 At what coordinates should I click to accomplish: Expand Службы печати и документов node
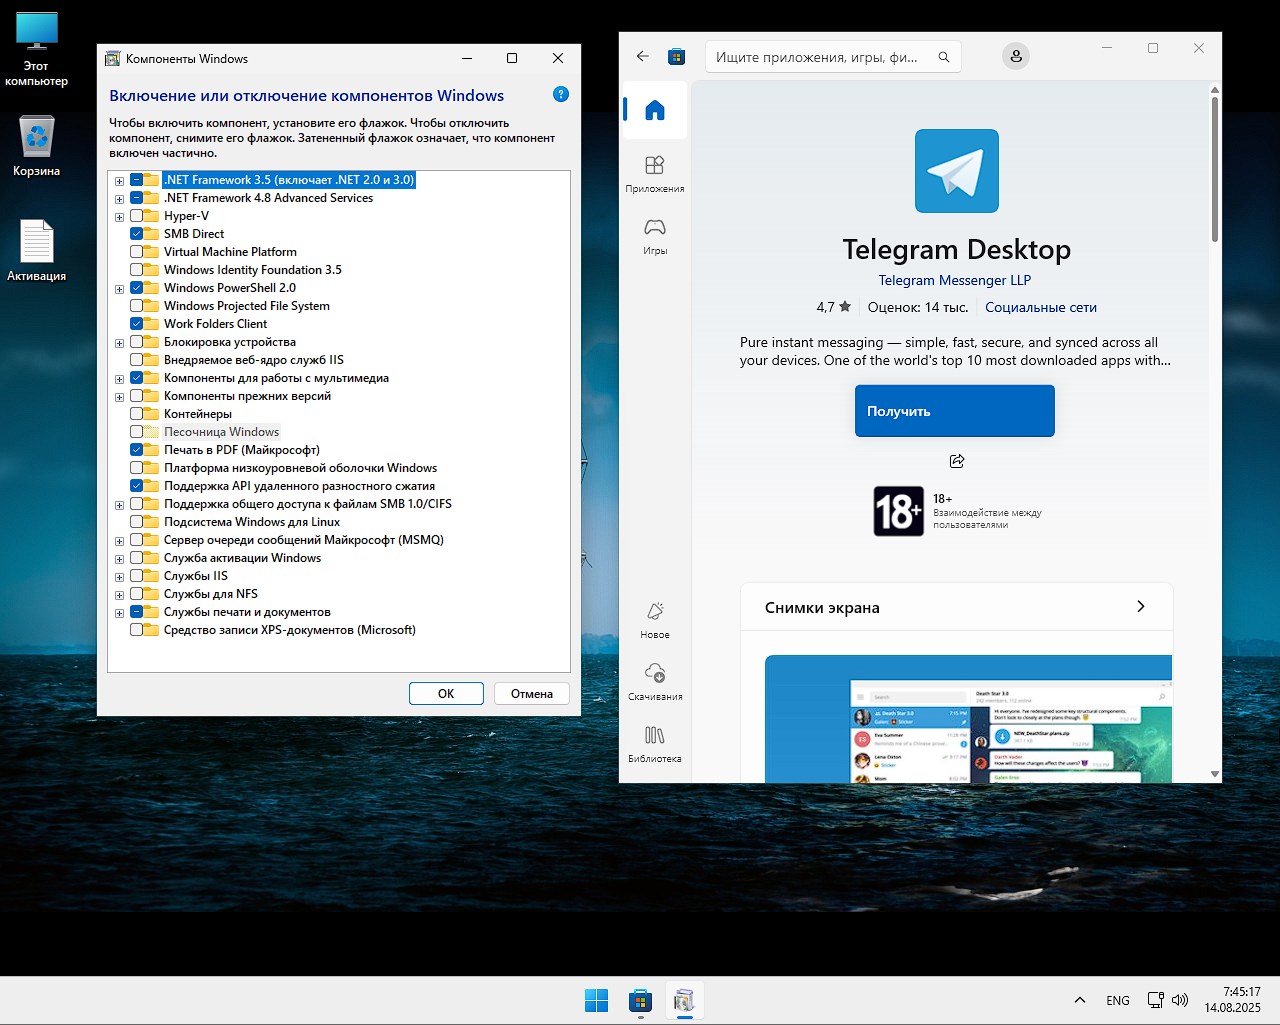click(x=120, y=613)
